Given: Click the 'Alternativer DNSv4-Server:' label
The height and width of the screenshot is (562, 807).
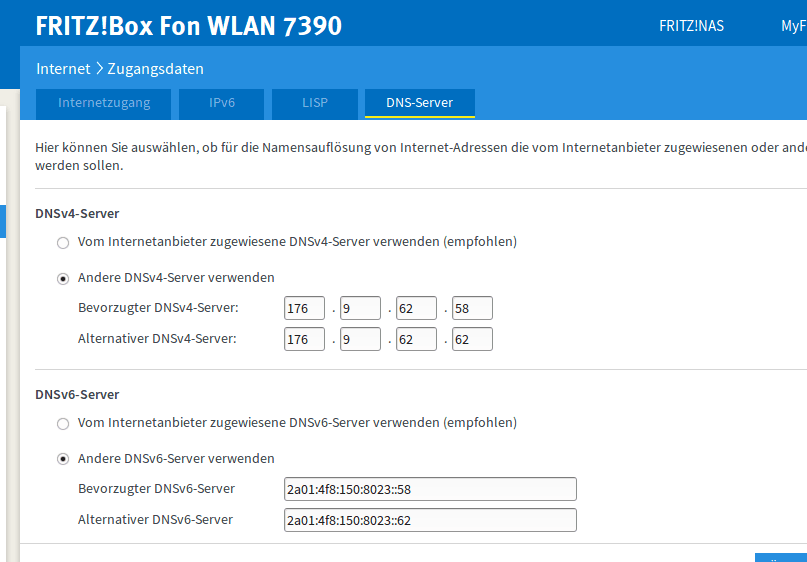Looking at the screenshot, I should (x=157, y=339).
